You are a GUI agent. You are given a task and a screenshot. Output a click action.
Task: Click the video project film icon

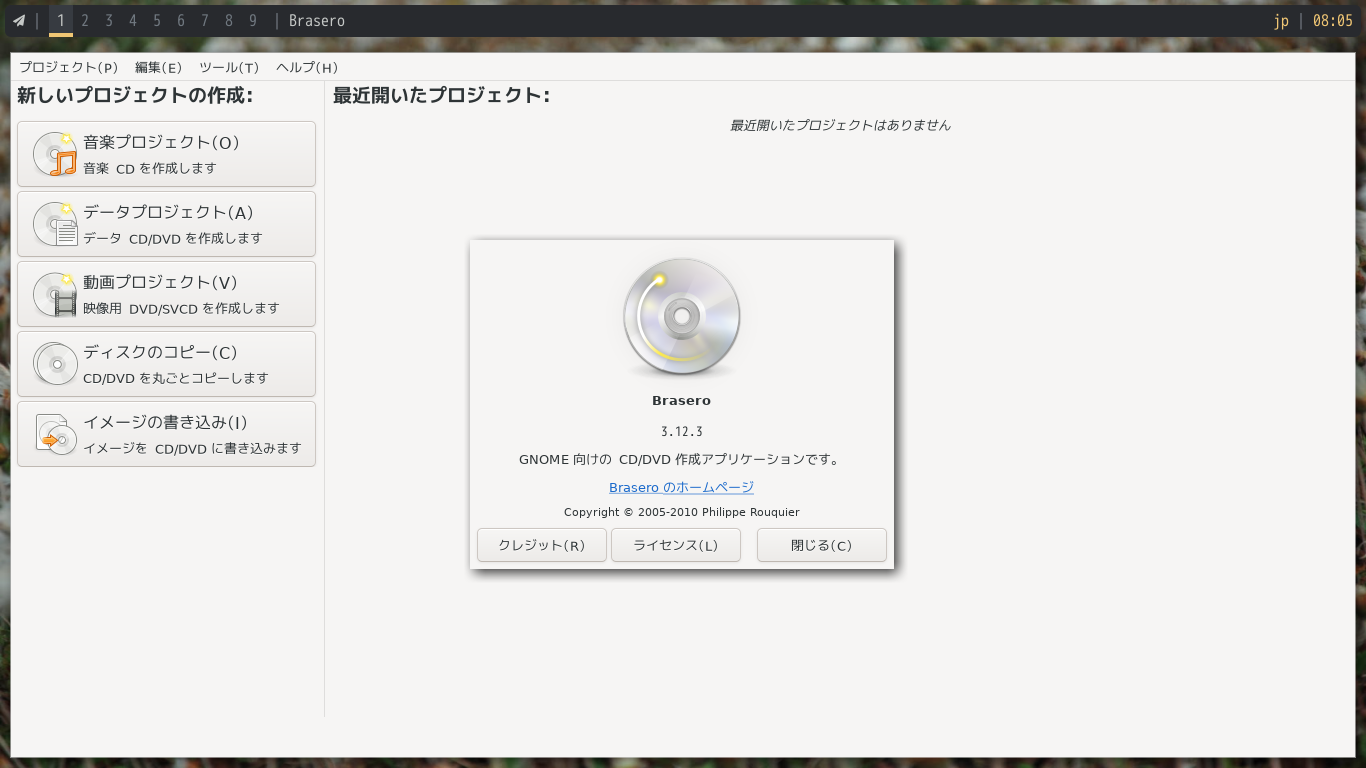[55, 294]
